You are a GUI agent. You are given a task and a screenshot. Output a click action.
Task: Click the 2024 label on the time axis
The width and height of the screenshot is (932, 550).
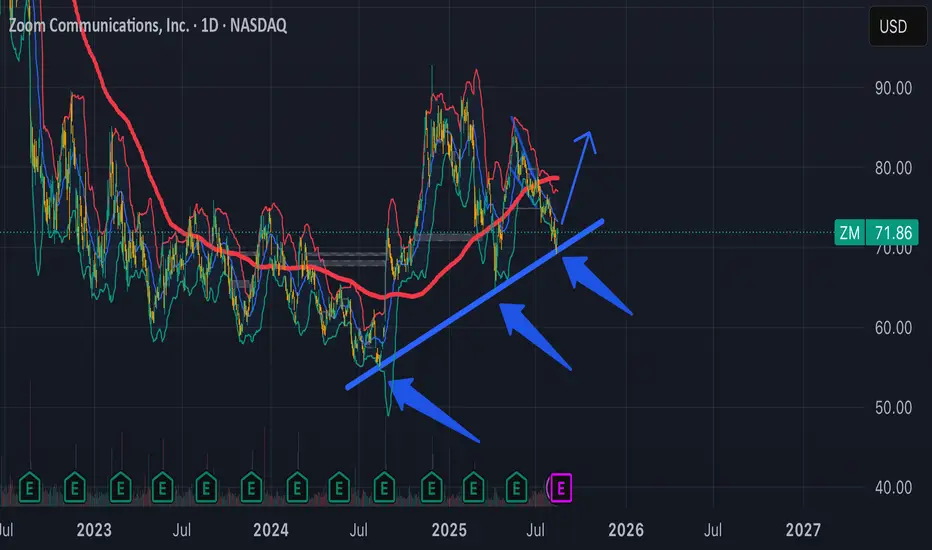tap(271, 530)
